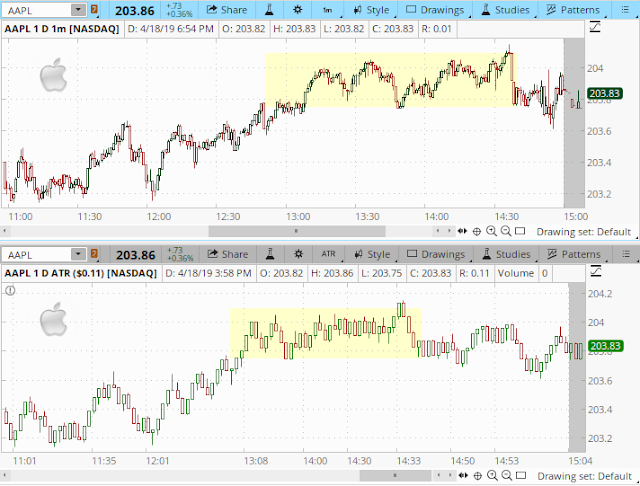640x486 pixels.
Task: Click the rectangle zoom icon under top chart
Action: (520, 231)
